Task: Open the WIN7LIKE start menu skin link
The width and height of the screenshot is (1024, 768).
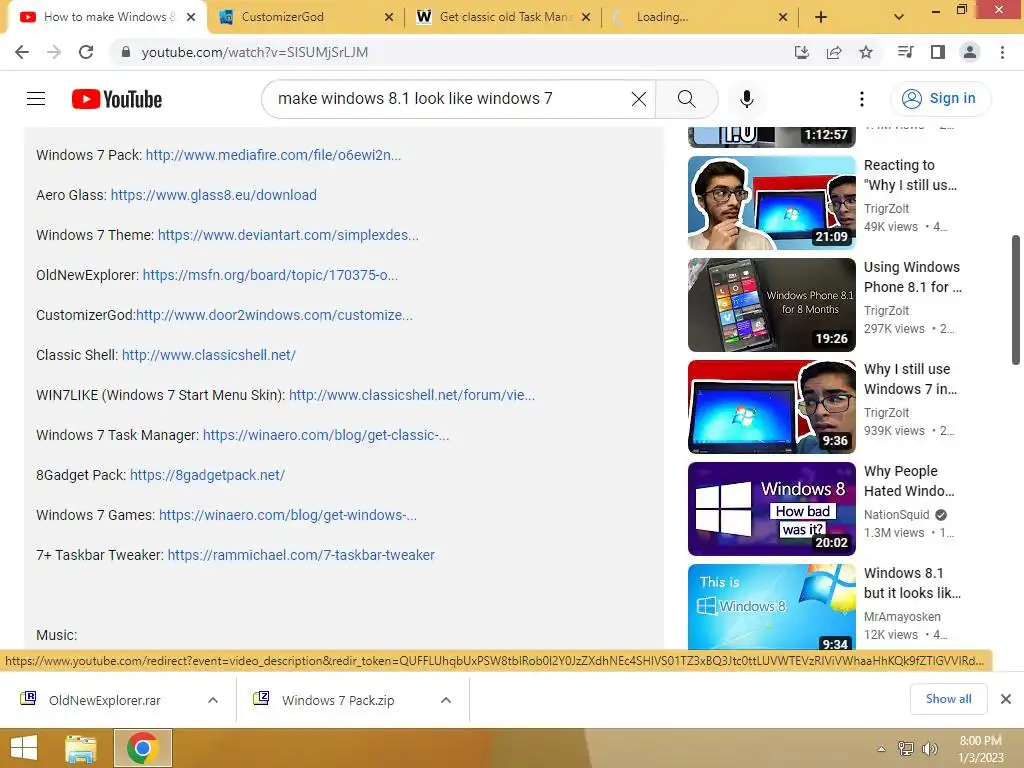Action: tap(411, 395)
